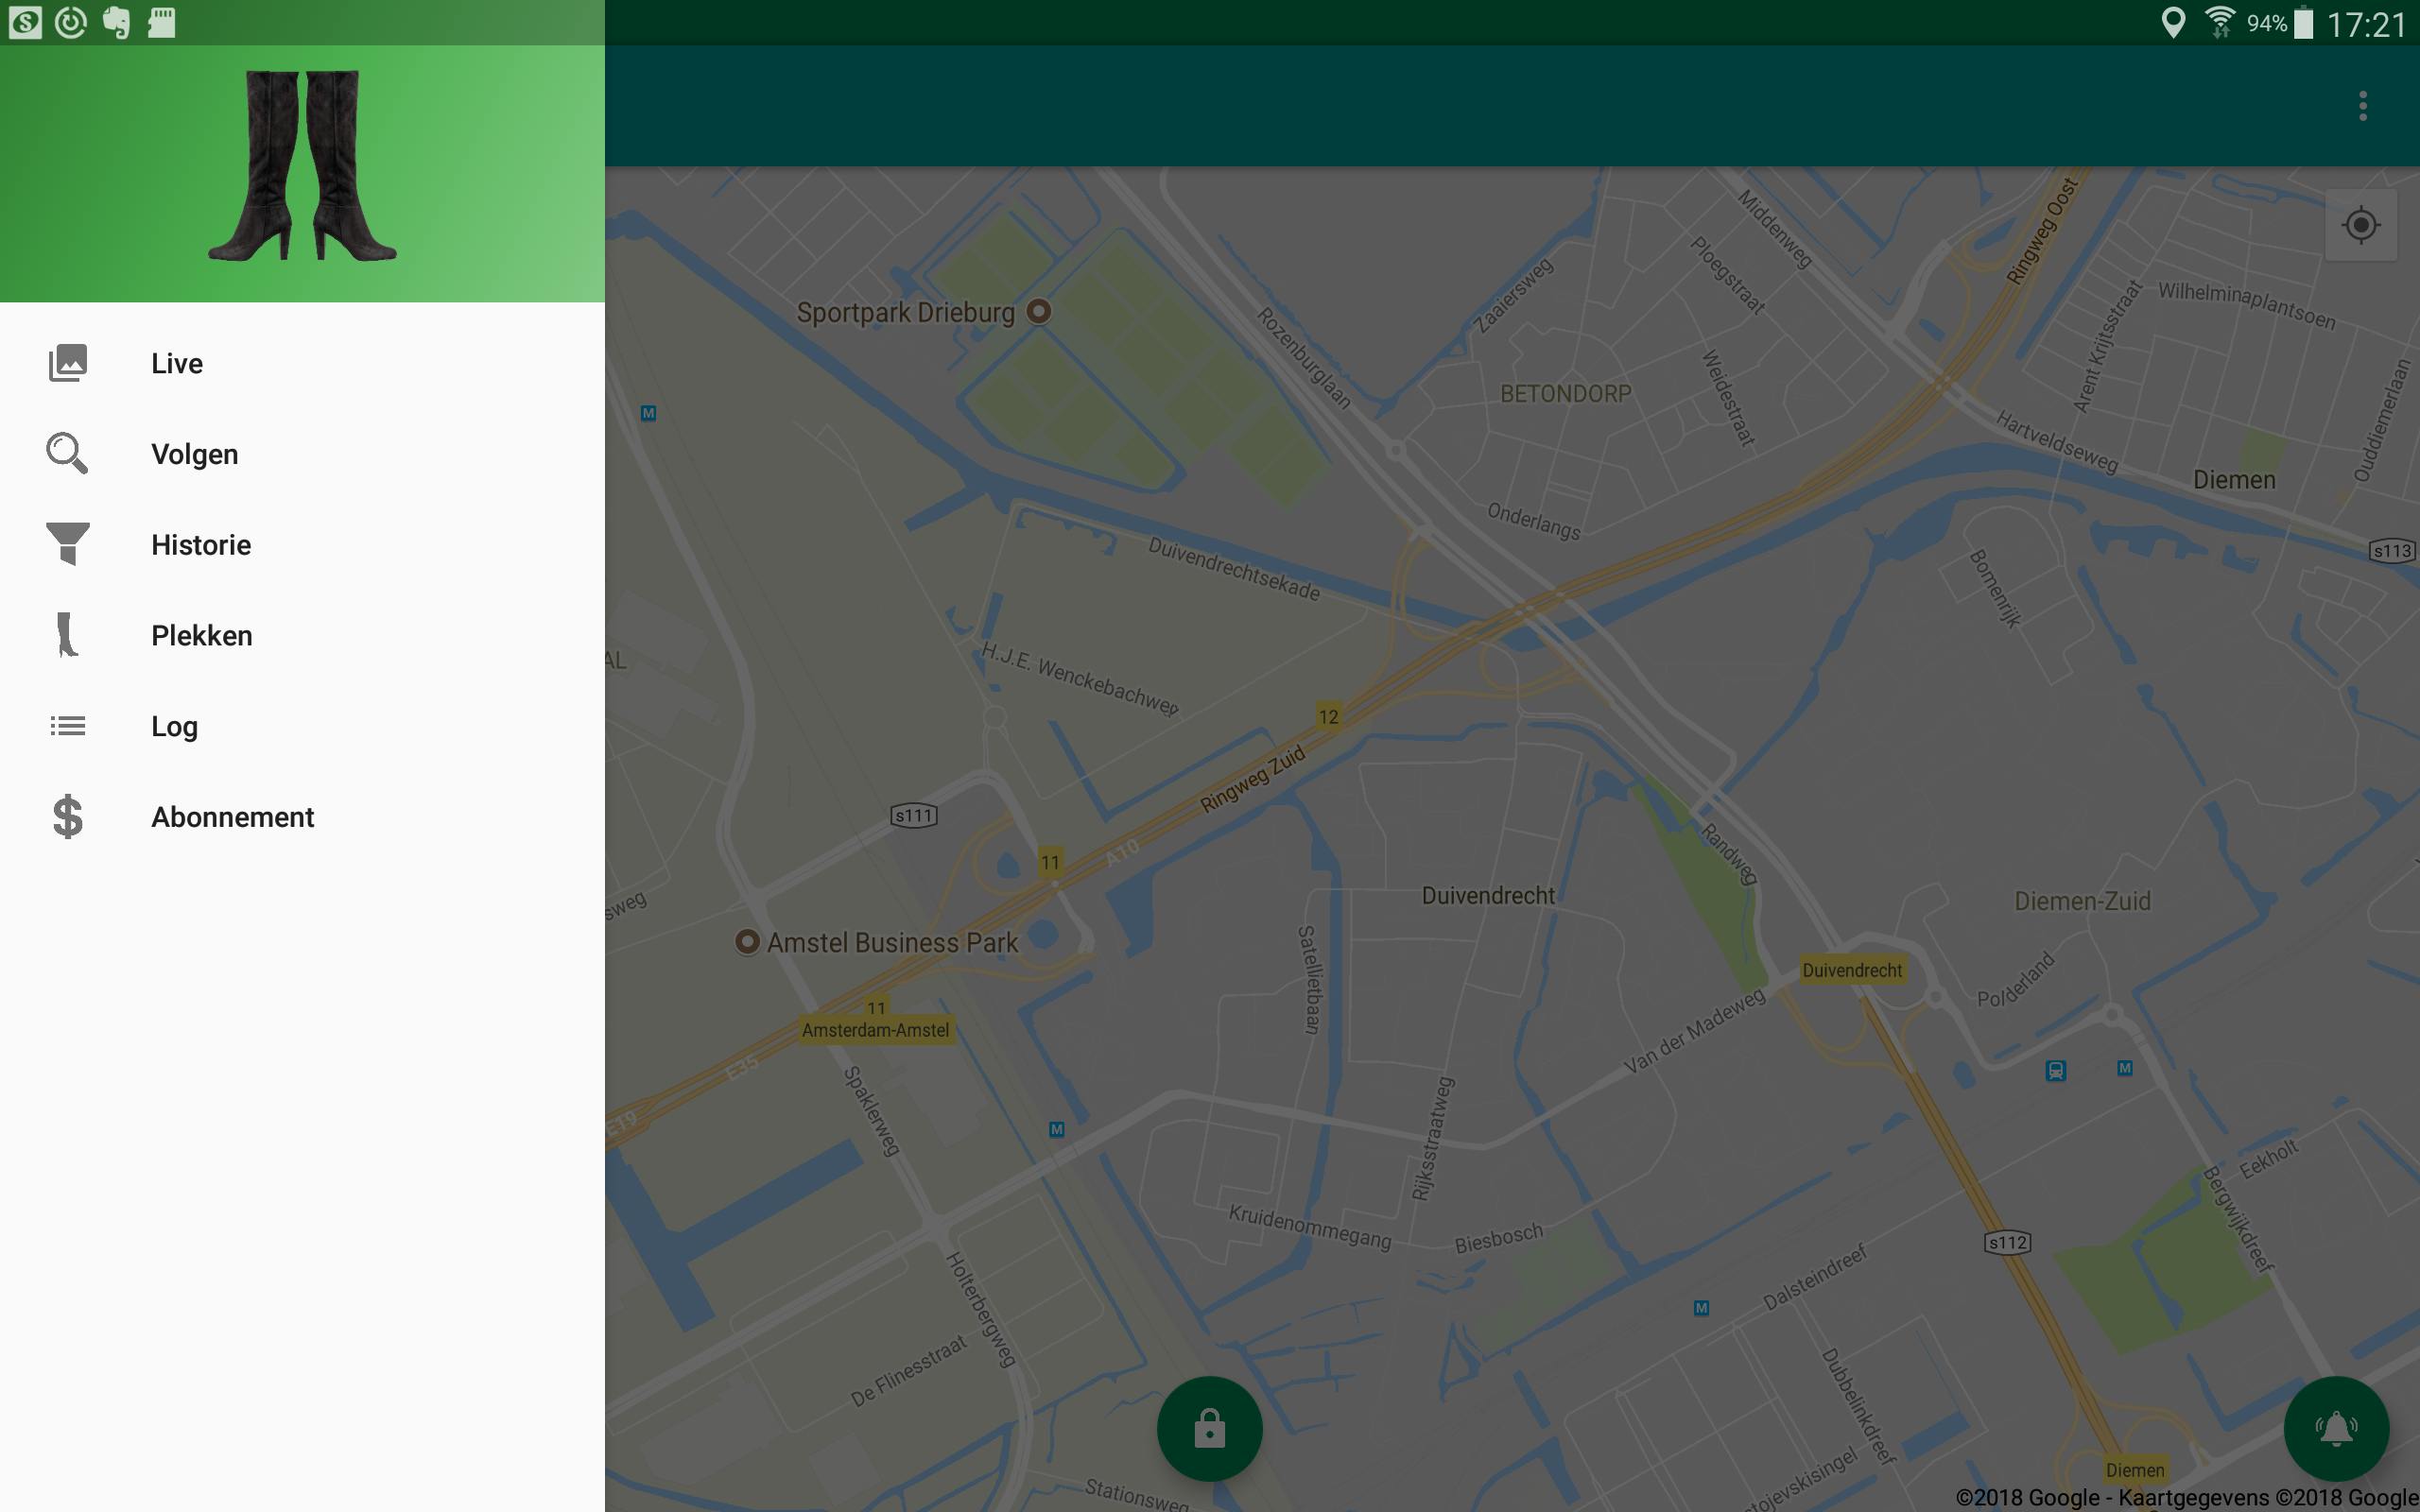Open the three-dot overflow menu
2420x1512 pixels.
(x=2363, y=106)
